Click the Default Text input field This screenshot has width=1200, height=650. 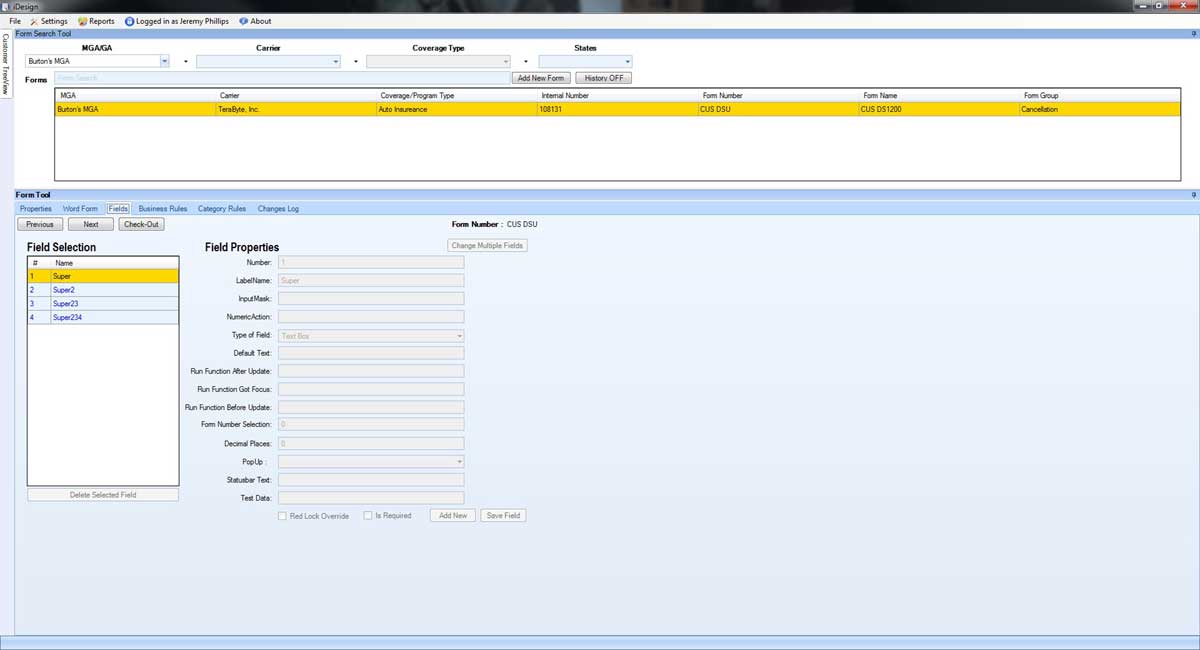(x=371, y=353)
